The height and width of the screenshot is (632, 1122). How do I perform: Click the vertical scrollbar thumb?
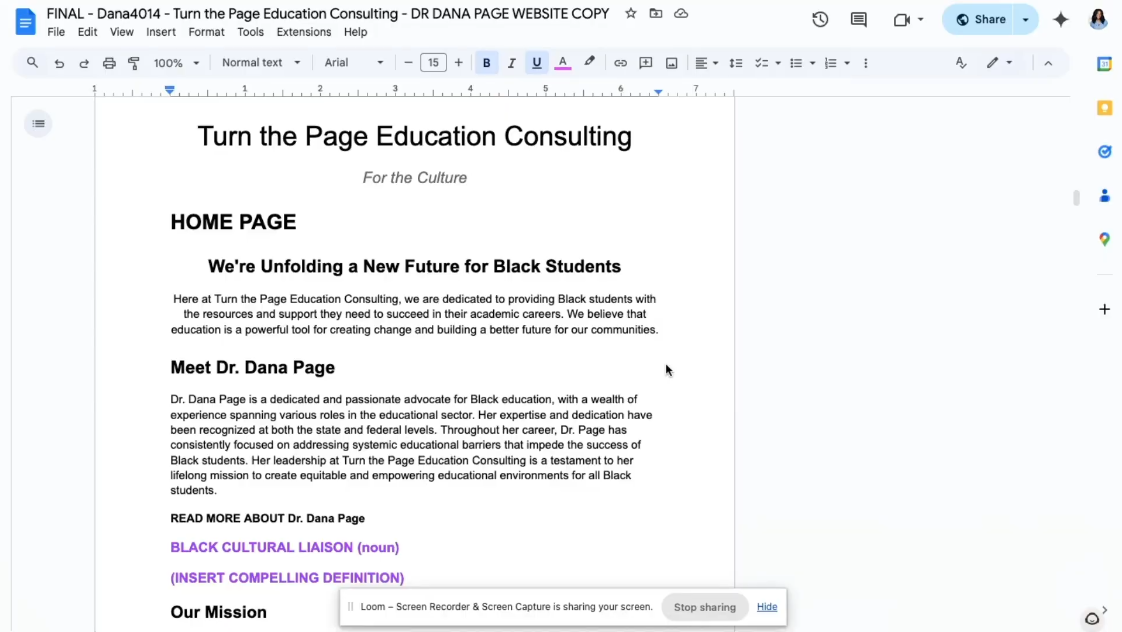point(1076,198)
